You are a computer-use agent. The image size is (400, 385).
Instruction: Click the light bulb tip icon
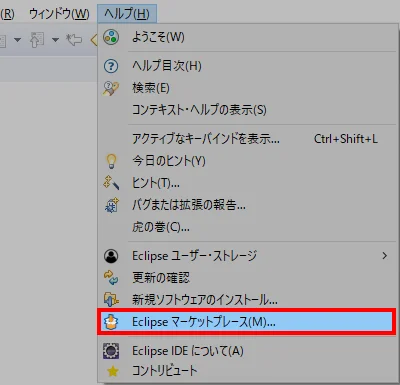pyautogui.click(x=111, y=161)
